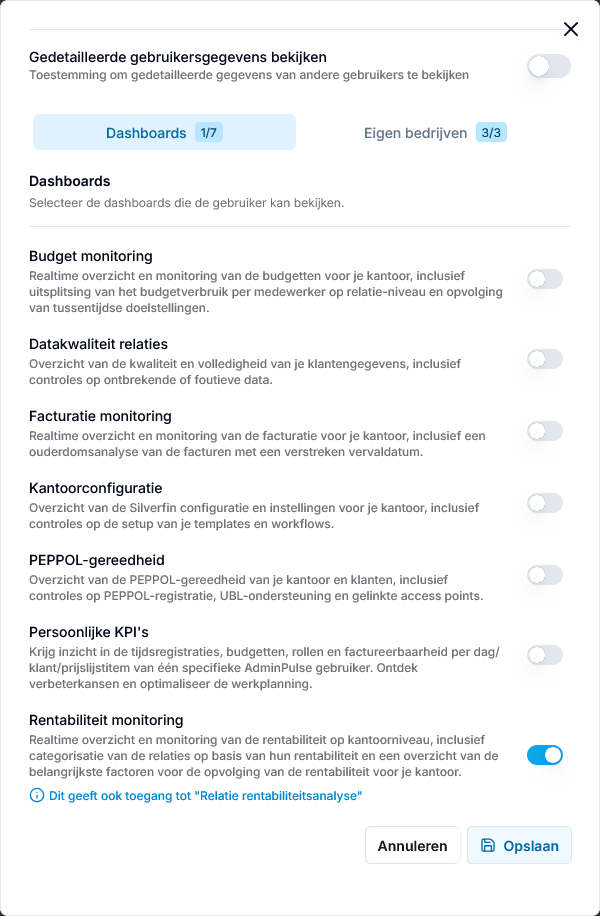600x916 pixels.
Task: Switch to Eigen bedrijven tab
Action: tap(435, 133)
